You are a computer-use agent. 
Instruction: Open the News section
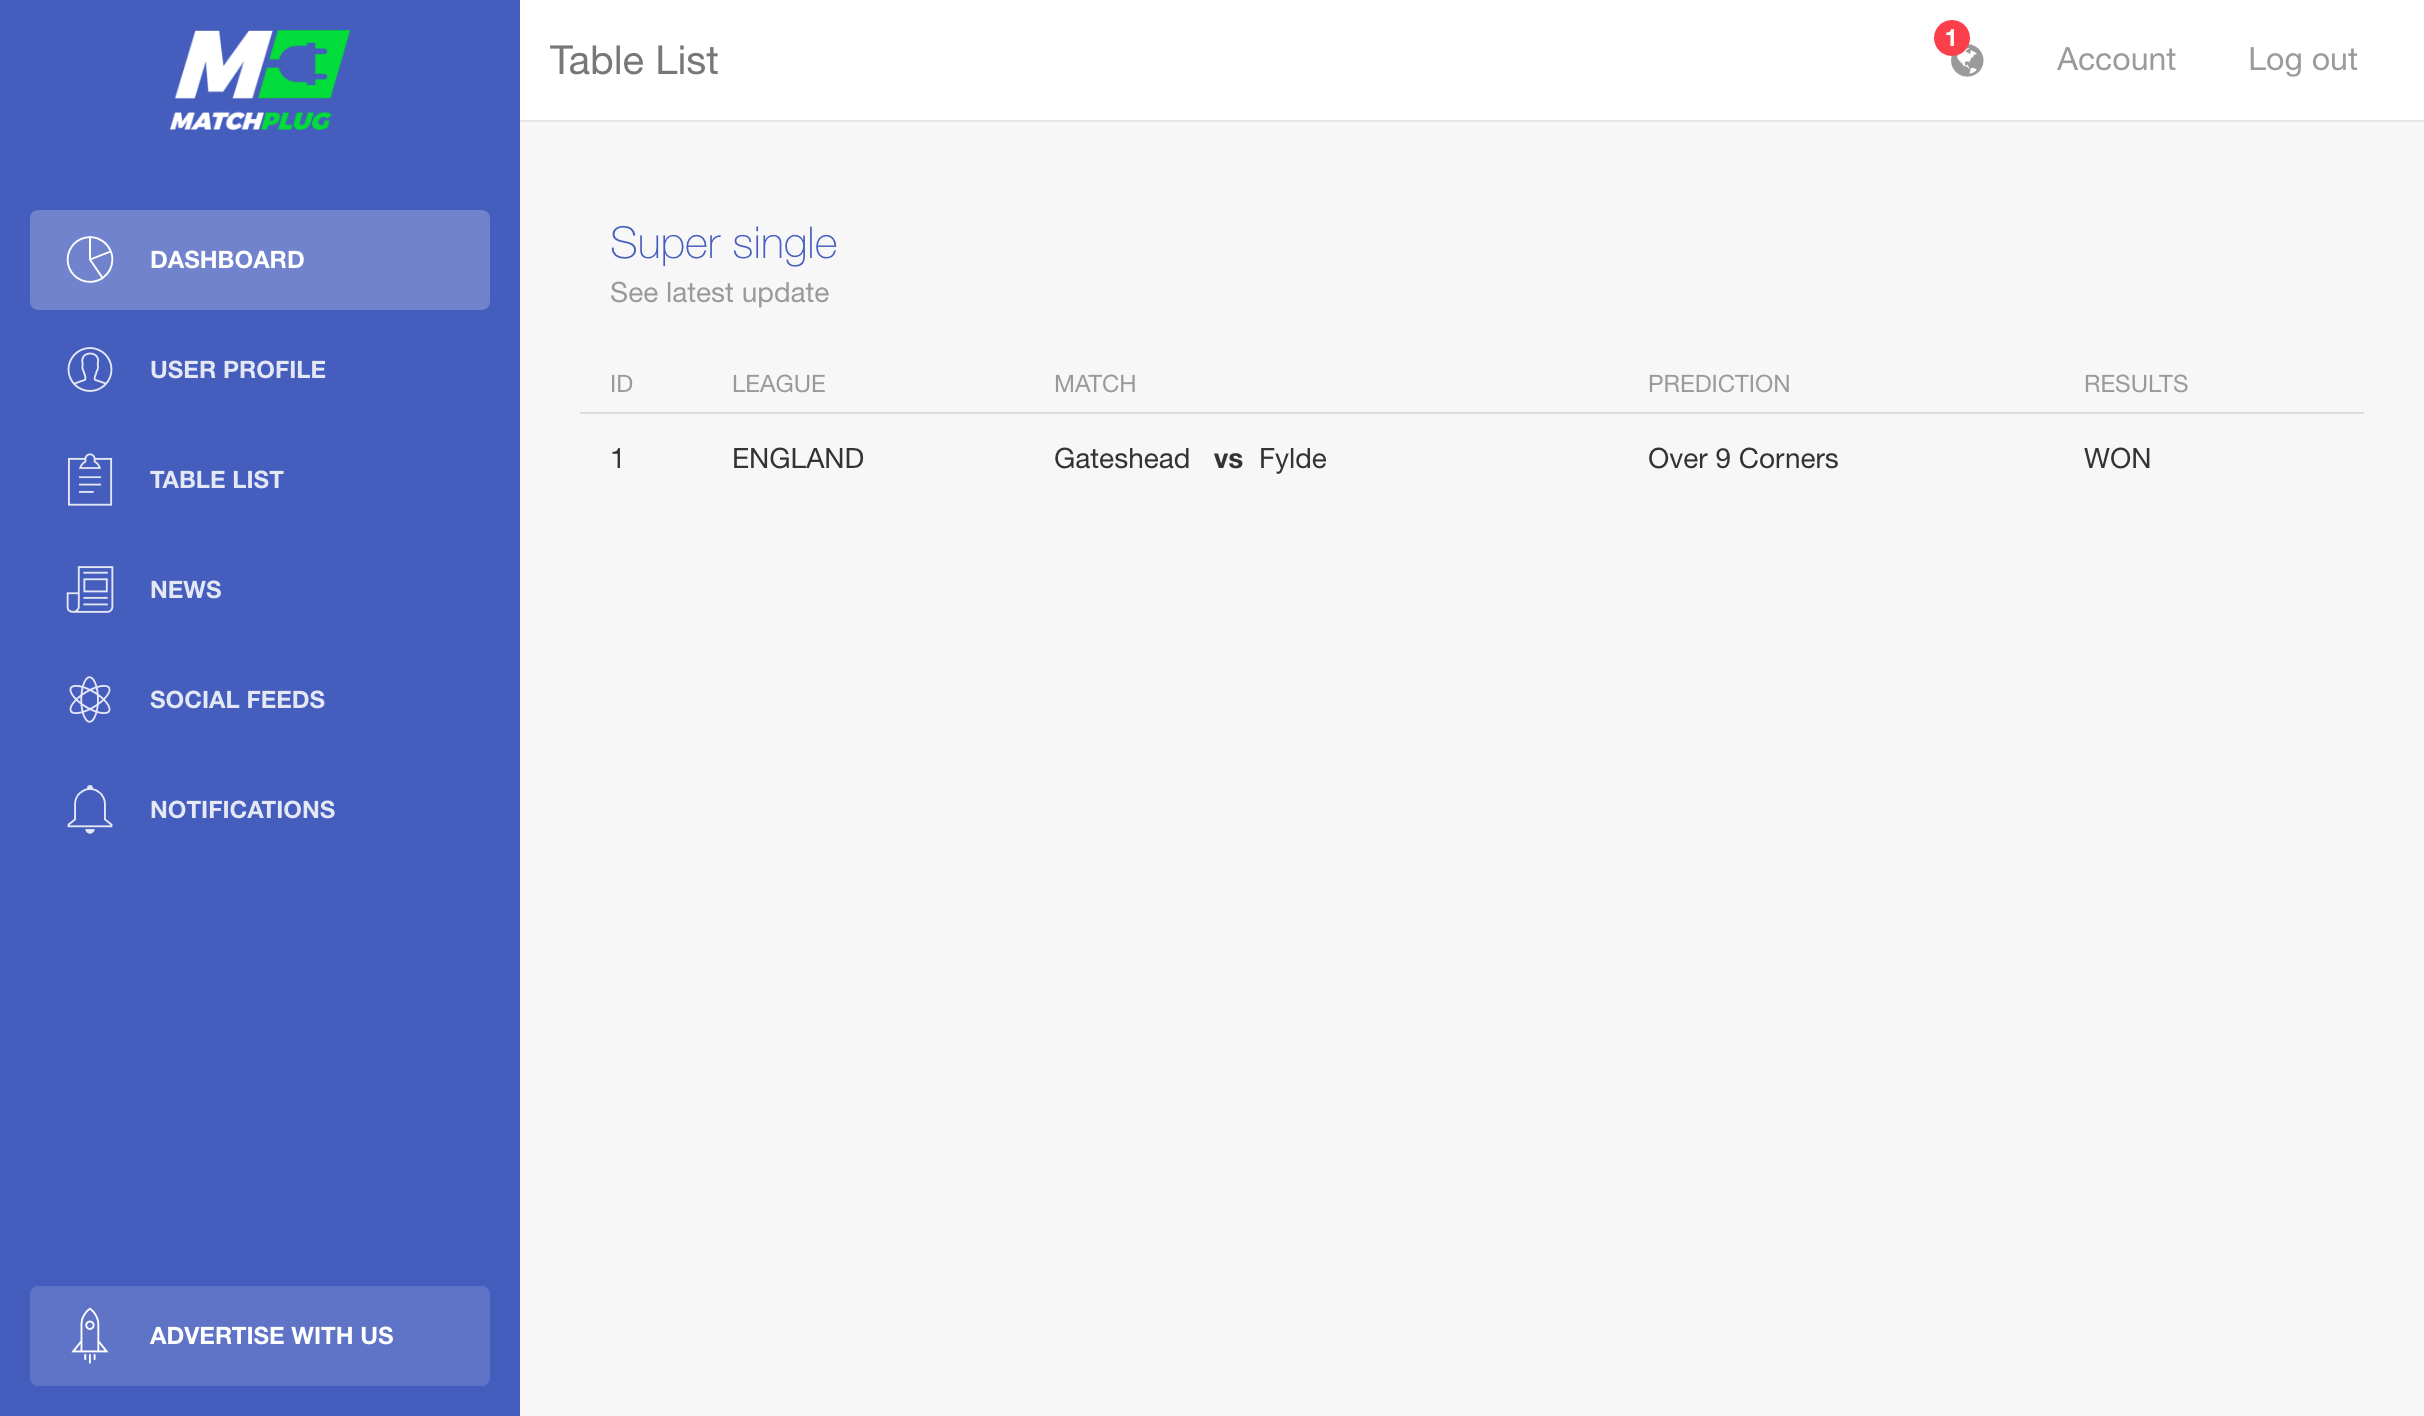point(186,590)
